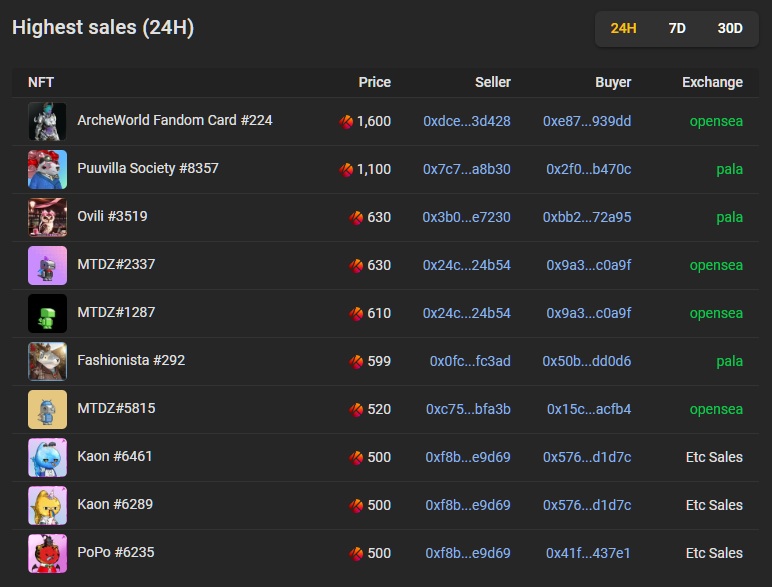
Task: Select Etc Sales text in PoPo #6235 row
Action: click(714, 554)
